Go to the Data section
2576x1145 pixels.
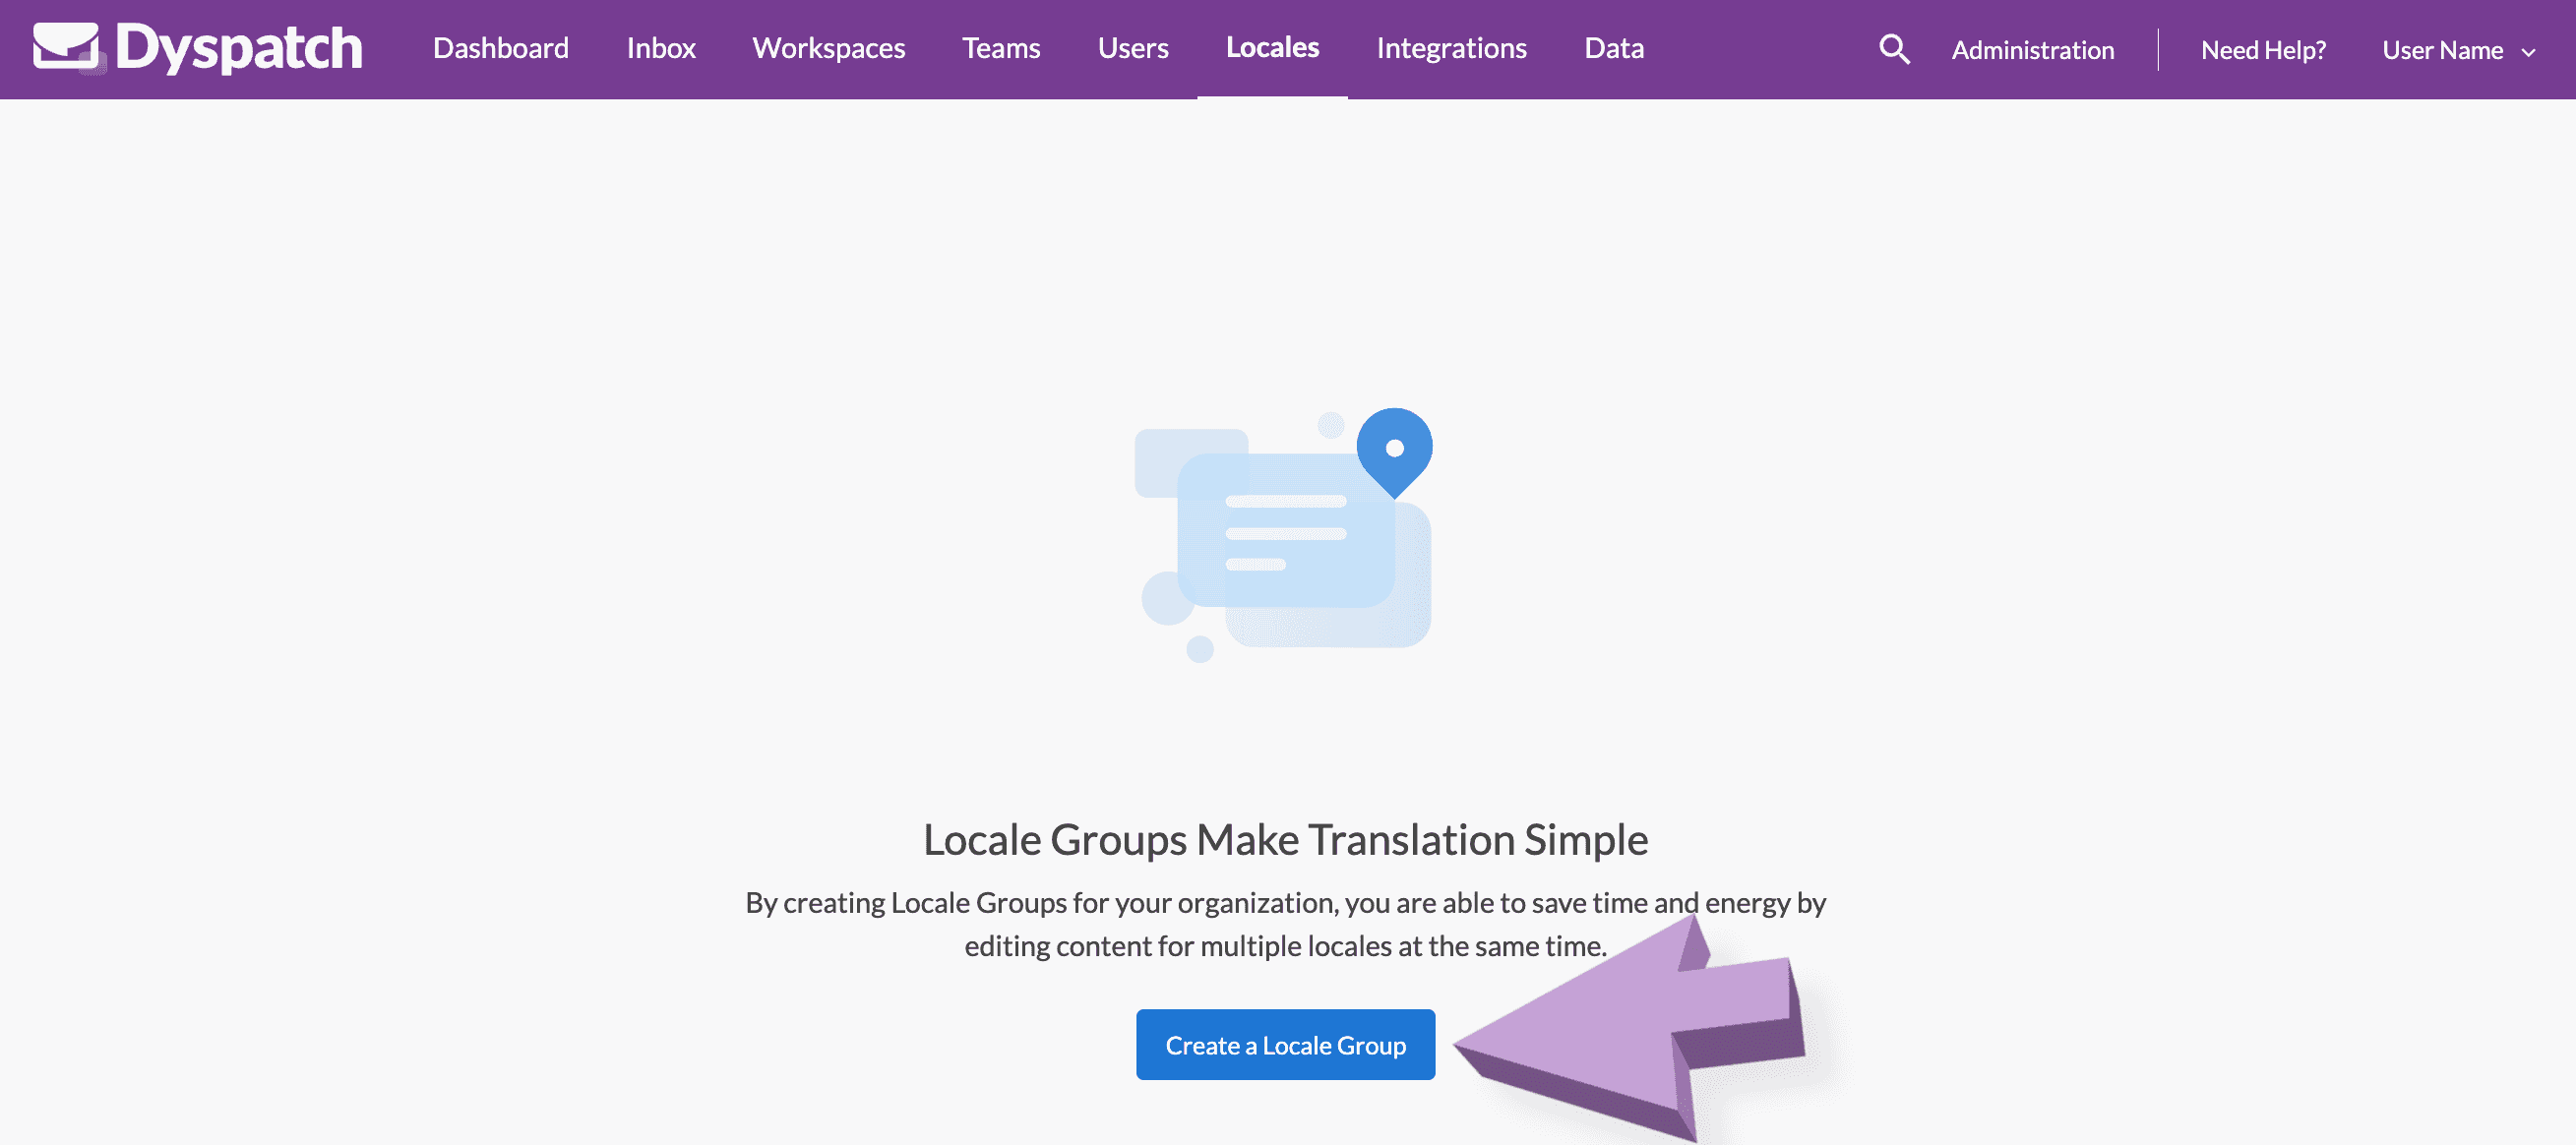(x=1613, y=48)
